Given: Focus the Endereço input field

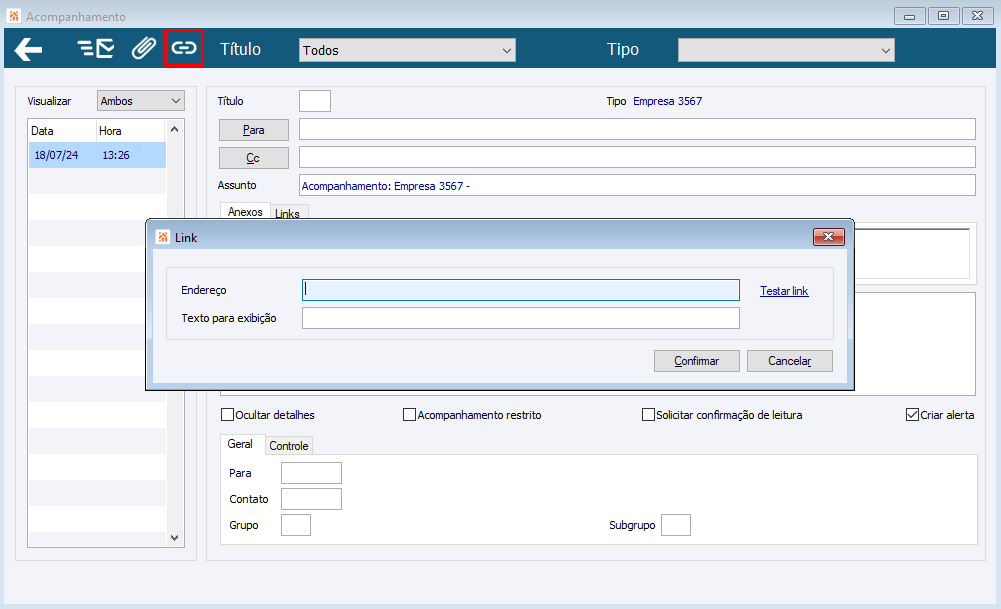Looking at the screenshot, I should pyautogui.click(x=521, y=290).
